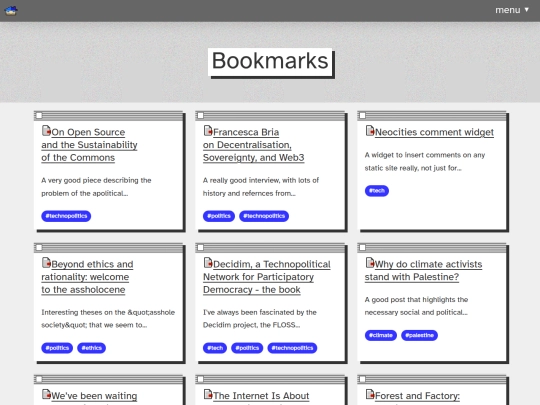
Task: Select the #climate tag
Action: 381,335
